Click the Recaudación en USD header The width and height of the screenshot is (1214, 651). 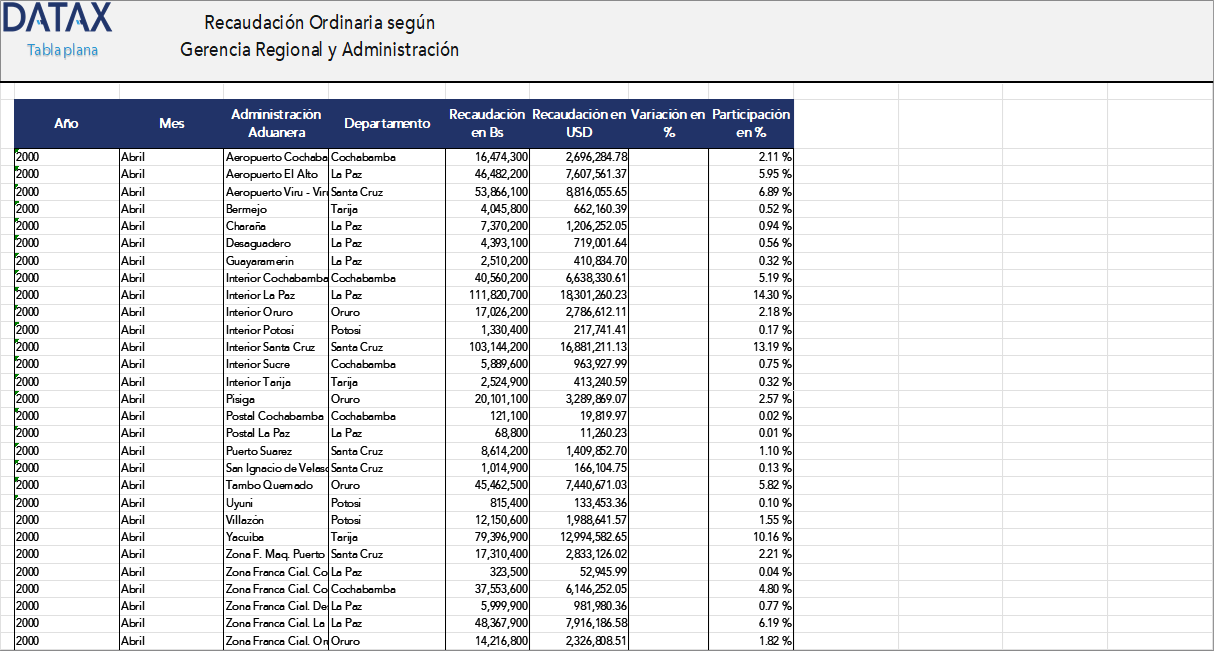tap(578, 124)
